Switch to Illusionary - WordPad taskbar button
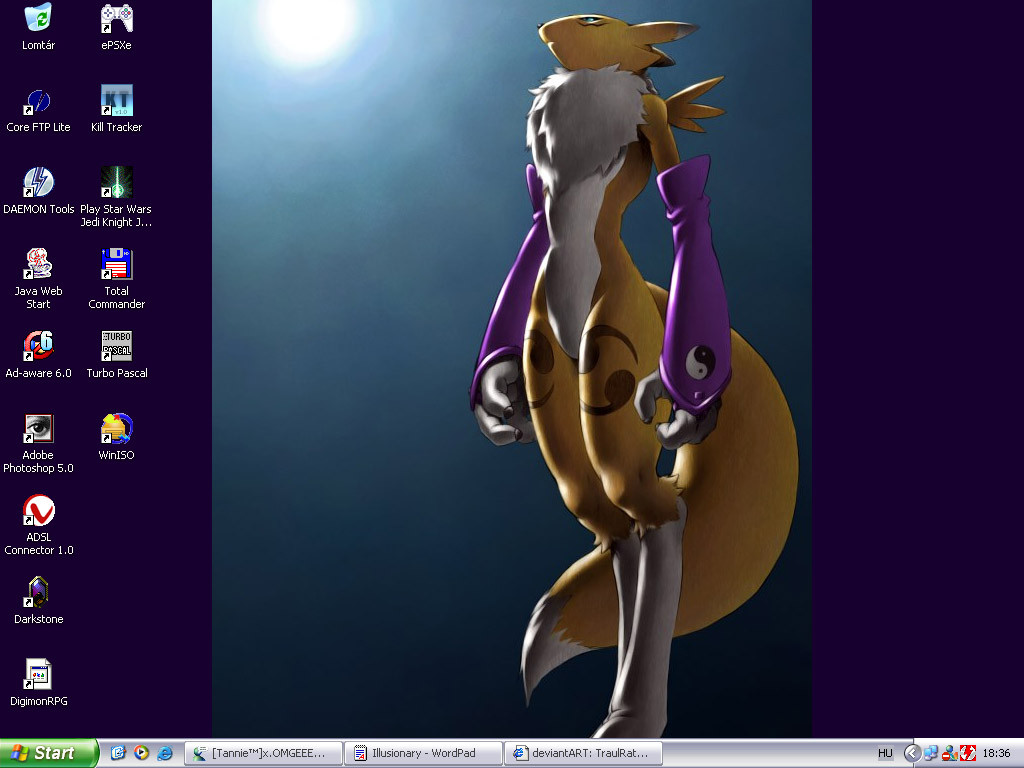 tap(423, 753)
